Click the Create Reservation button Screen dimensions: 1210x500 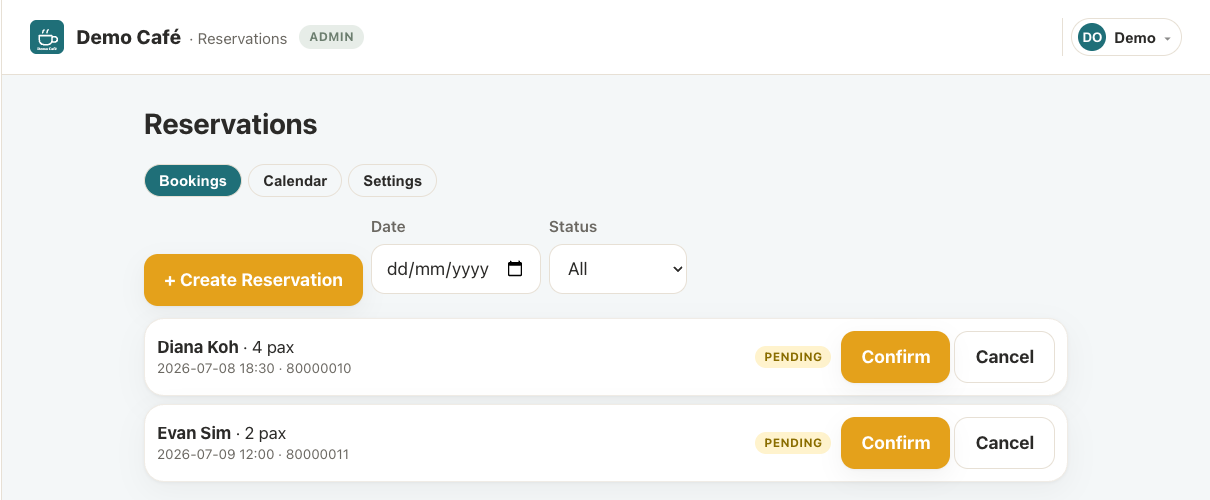click(253, 280)
